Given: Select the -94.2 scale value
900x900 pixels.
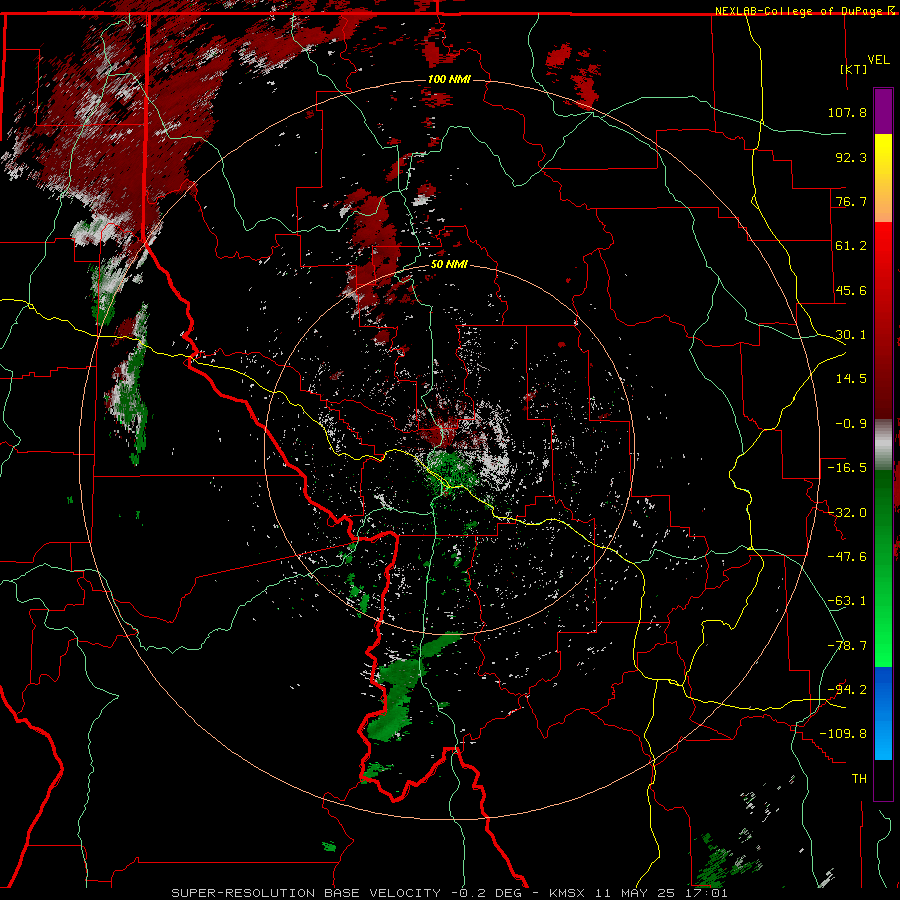Looking at the screenshot, I should [847, 689].
